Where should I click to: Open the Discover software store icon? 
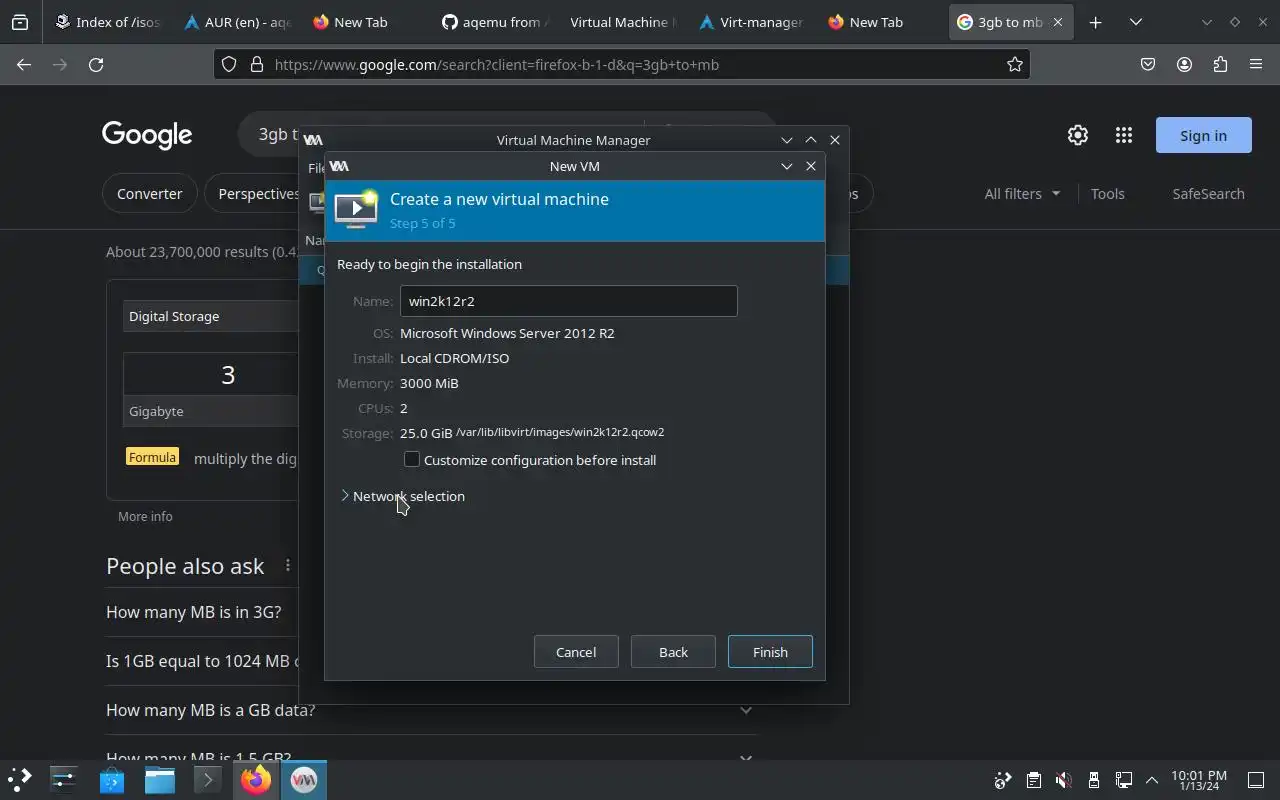coord(112,779)
